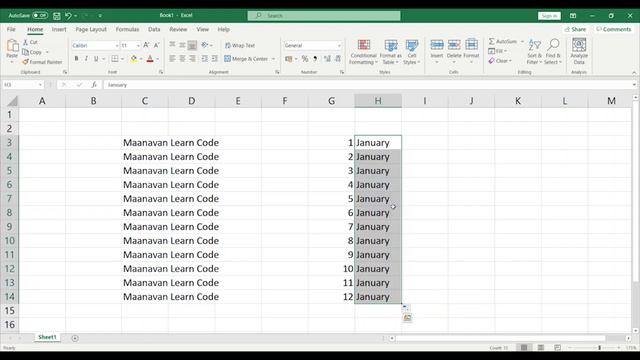Click the Share button
640x360 pixels.
tap(575, 29)
